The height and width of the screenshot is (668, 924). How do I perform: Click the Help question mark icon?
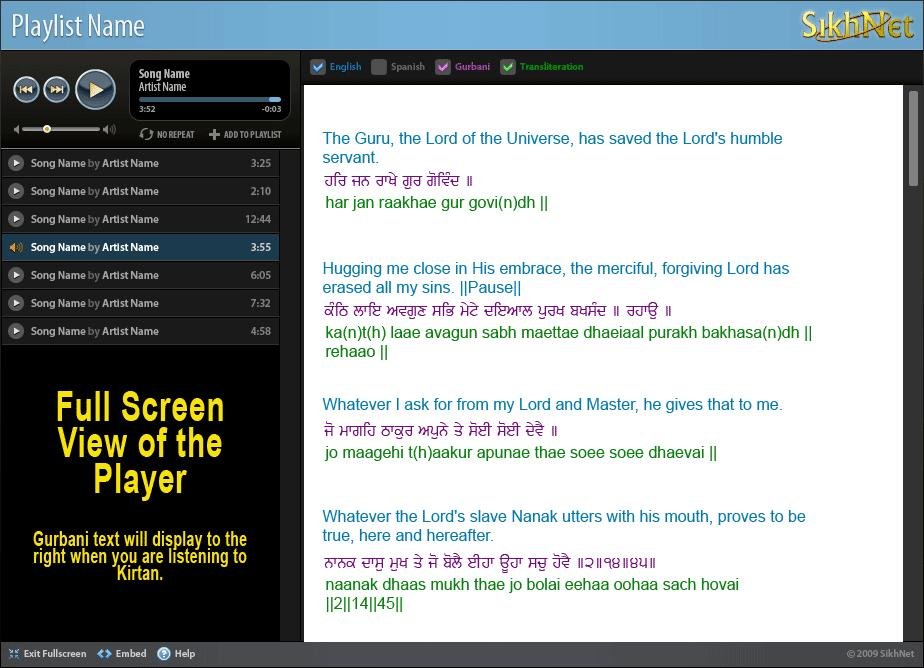[164, 653]
